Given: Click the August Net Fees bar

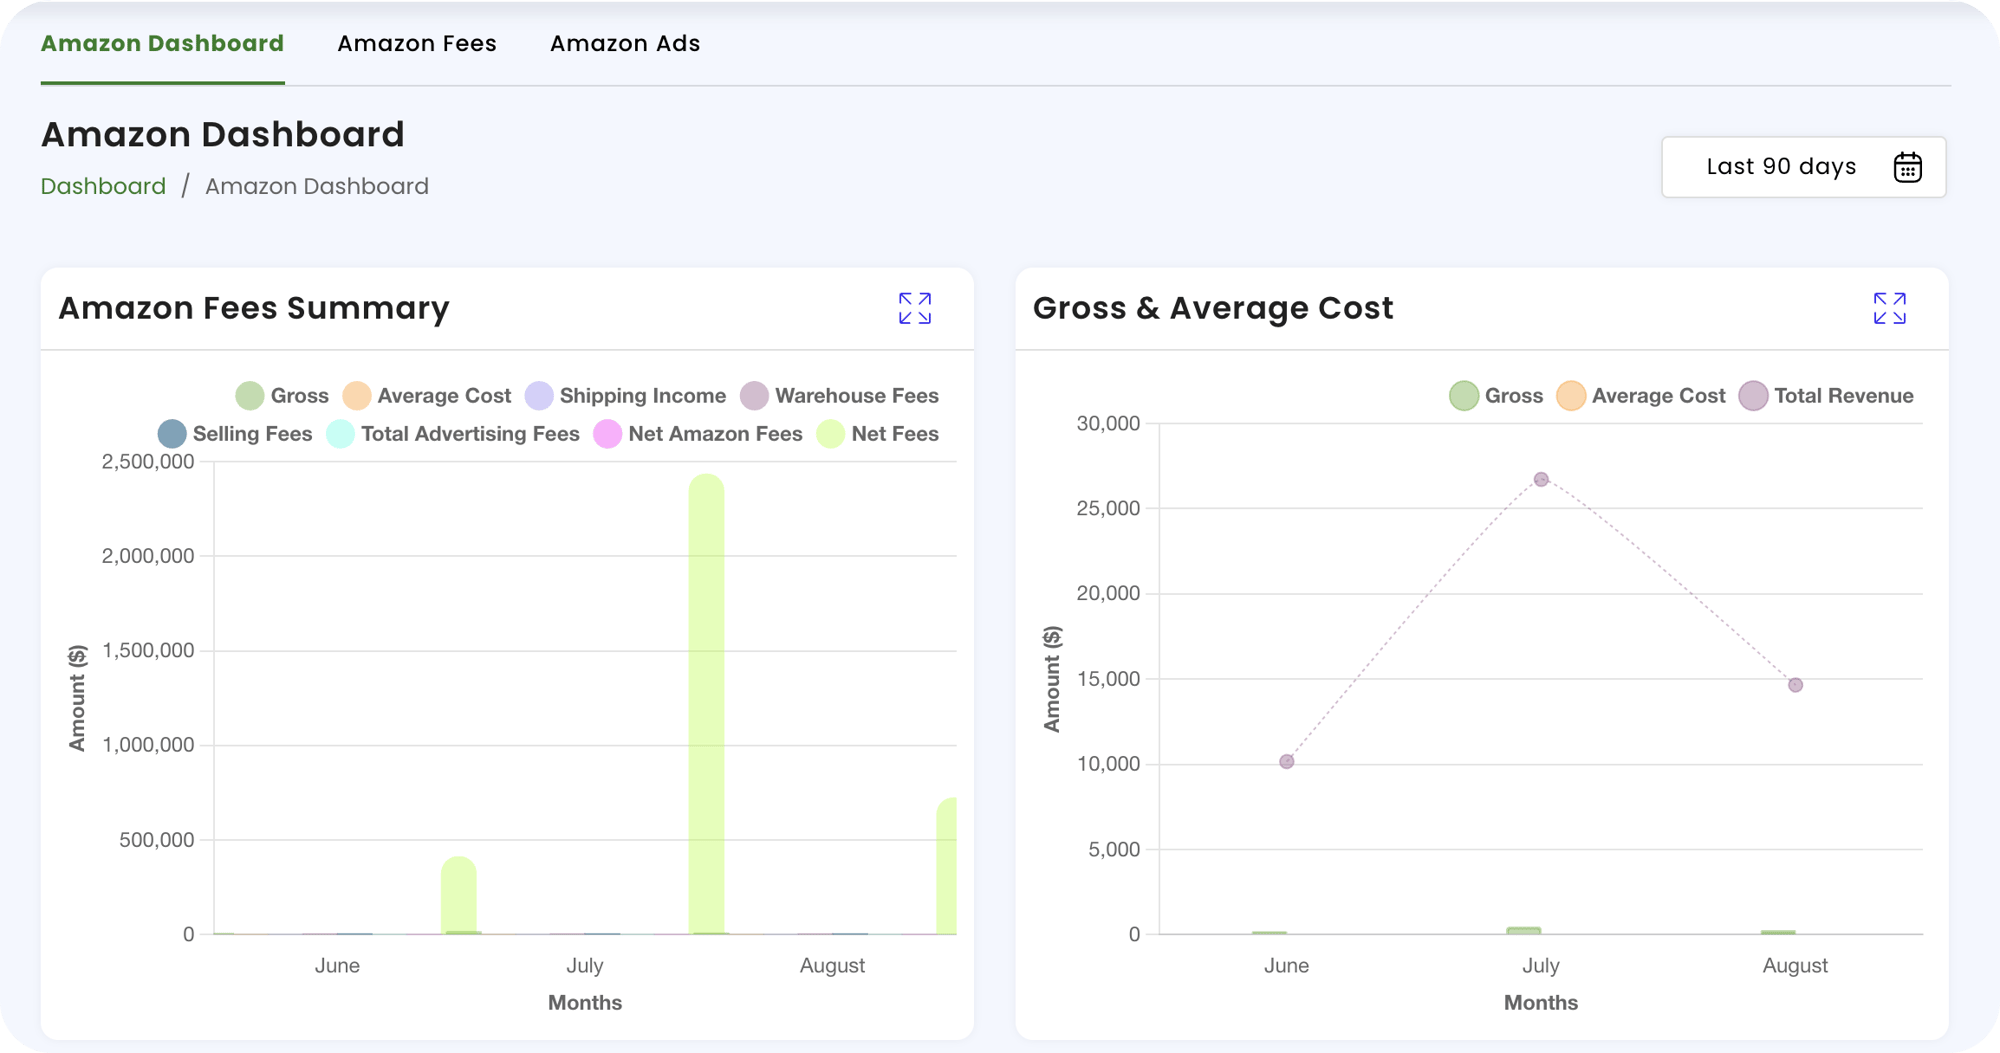Looking at the screenshot, I should [x=946, y=866].
